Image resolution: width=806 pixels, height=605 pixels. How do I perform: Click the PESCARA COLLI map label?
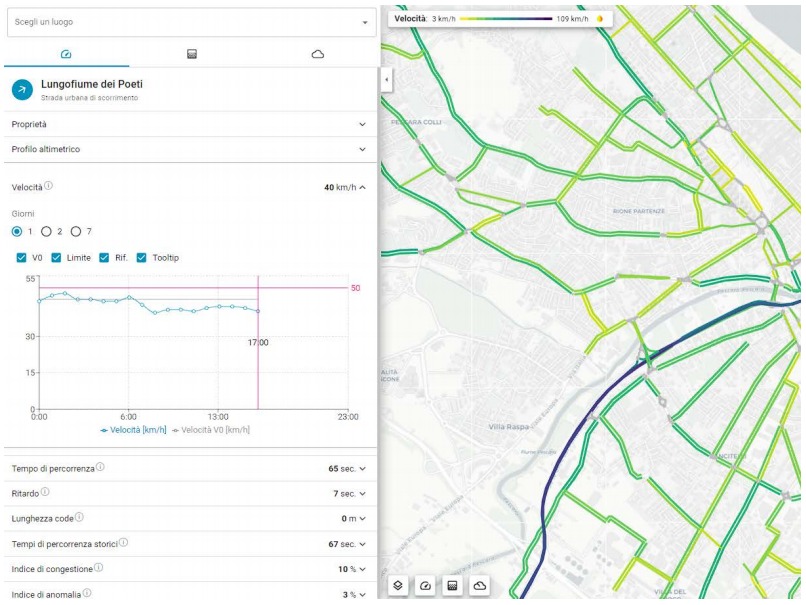416,122
